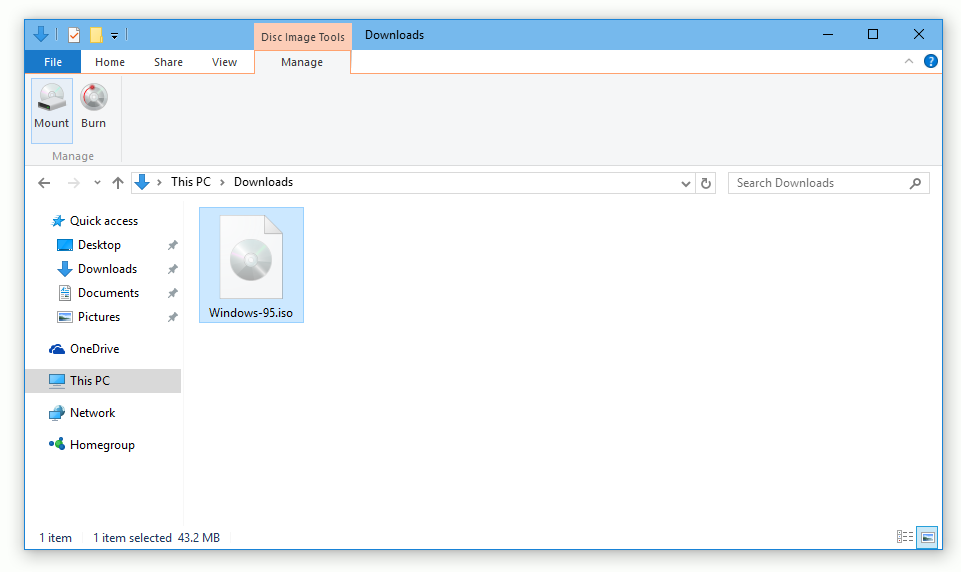961x572 pixels.
Task: Click the address bar Downloads folder icon
Action: pyautogui.click(x=142, y=182)
